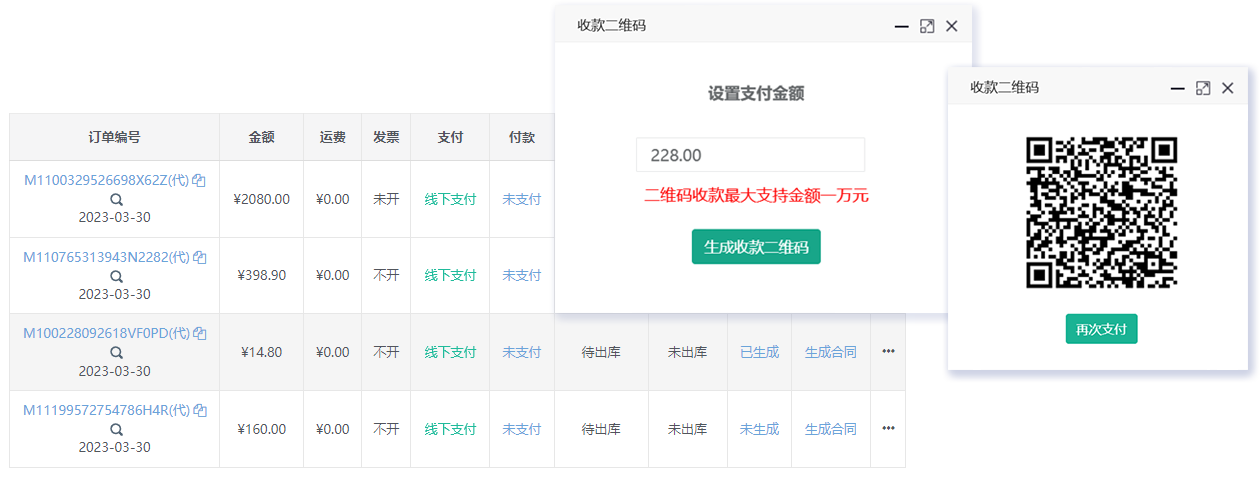Maximize the QR code image dialog

1203,88
